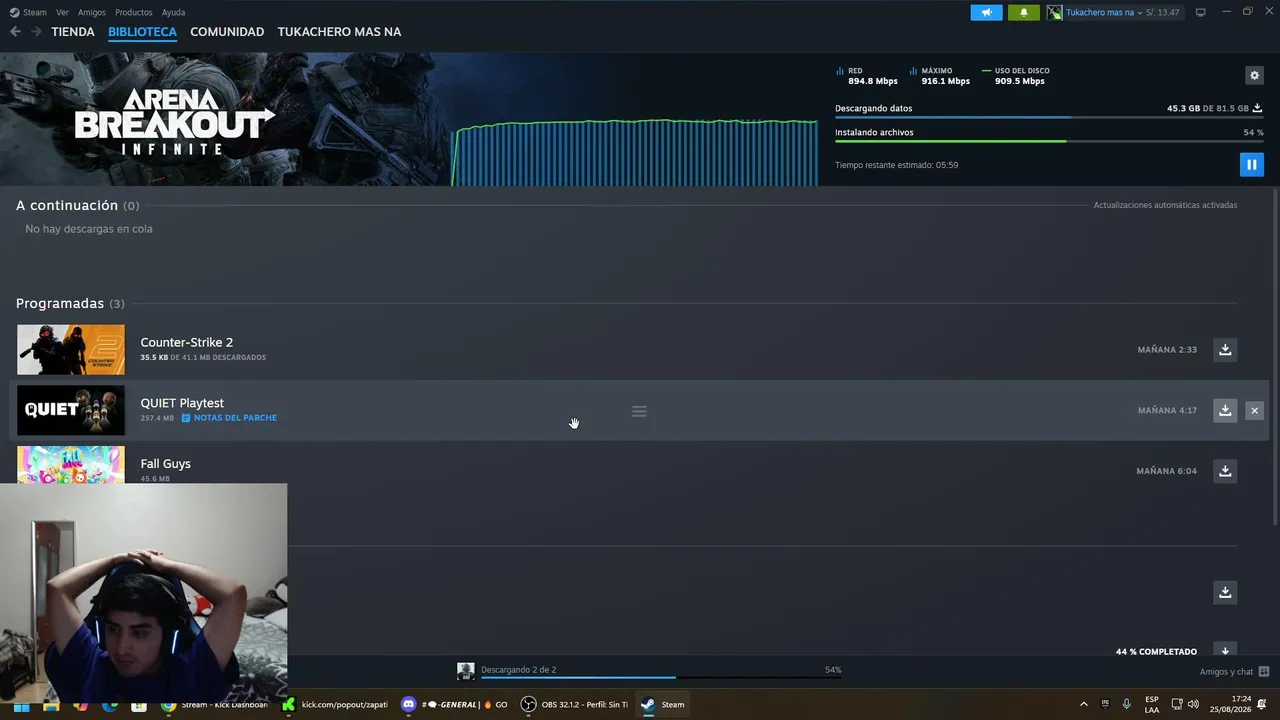The image size is (1280, 720).
Task: Click the MAÑANA 6:04 scheduled time
Action: click(1166, 471)
